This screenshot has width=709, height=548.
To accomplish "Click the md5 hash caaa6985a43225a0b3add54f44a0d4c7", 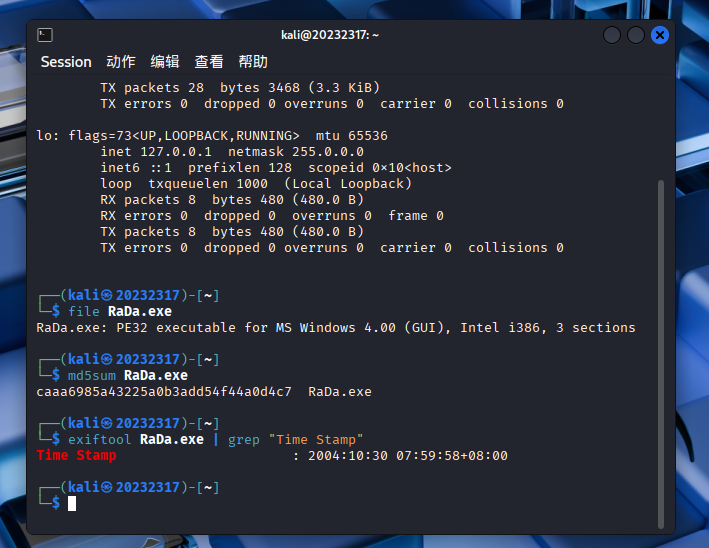I will (164, 392).
